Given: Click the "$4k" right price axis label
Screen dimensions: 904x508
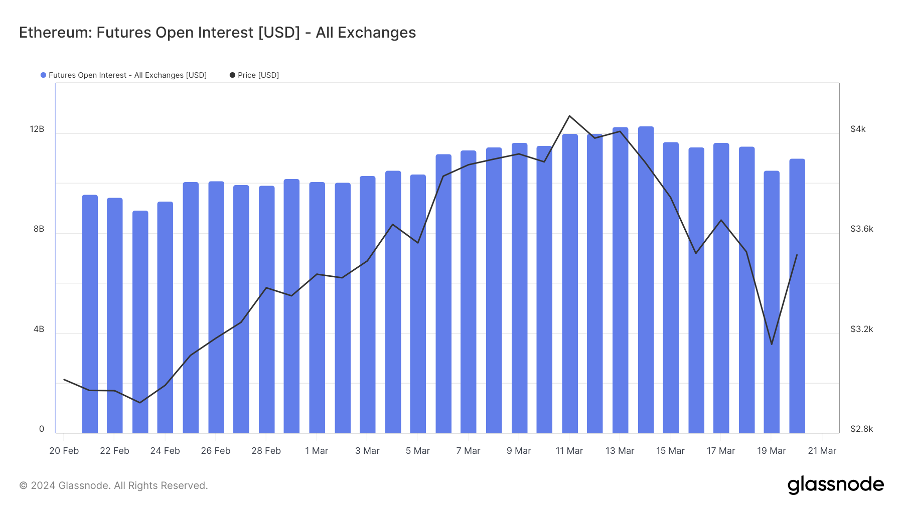Looking at the screenshot, I should (857, 130).
